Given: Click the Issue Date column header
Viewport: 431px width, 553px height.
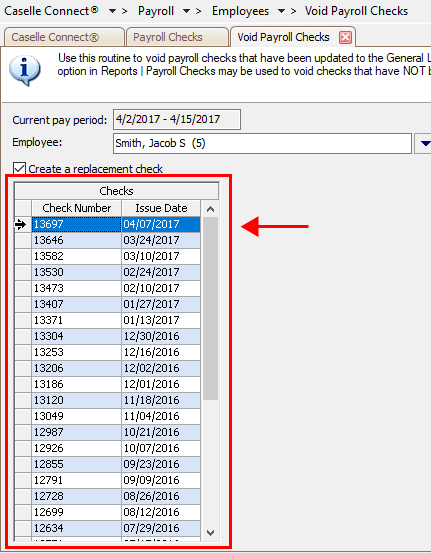Looking at the screenshot, I should pyautogui.click(x=161, y=208).
